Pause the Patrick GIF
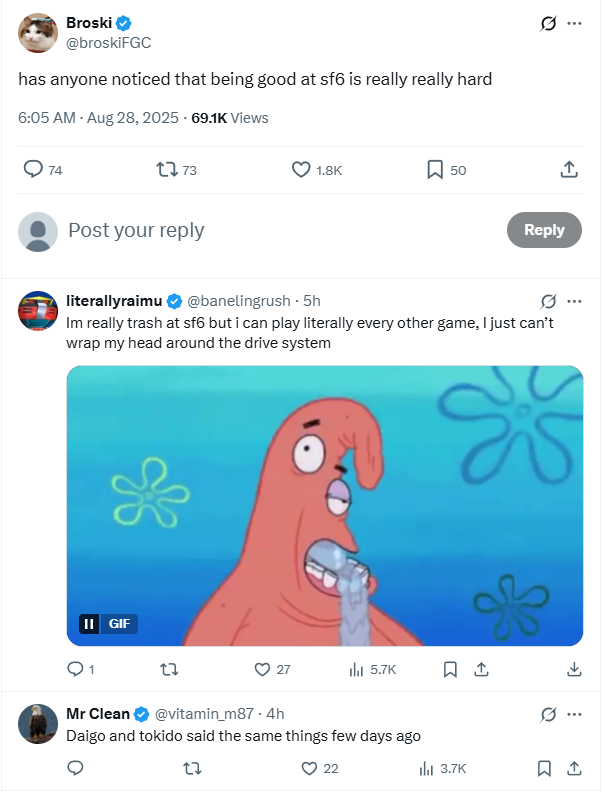The height and width of the screenshot is (792, 607). (x=89, y=624)
